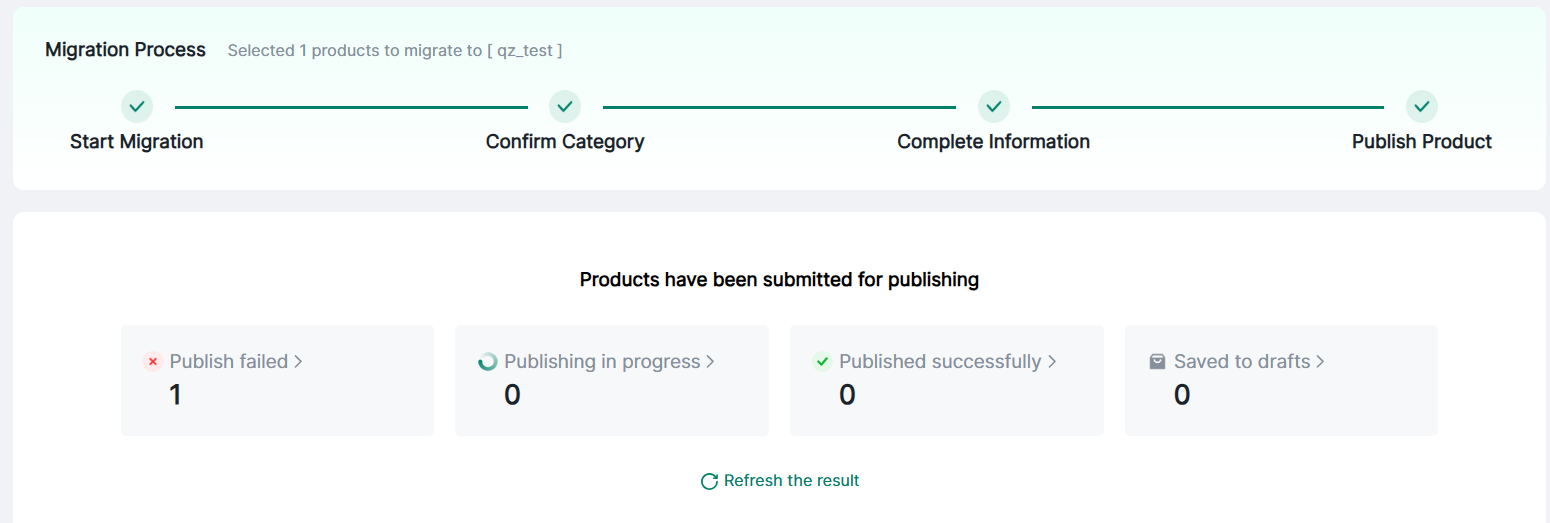This screenshot has height=523, width=1550.
Task: Click the red Publish failed icon
Action: pyautogui.click(x=153, y=362)
